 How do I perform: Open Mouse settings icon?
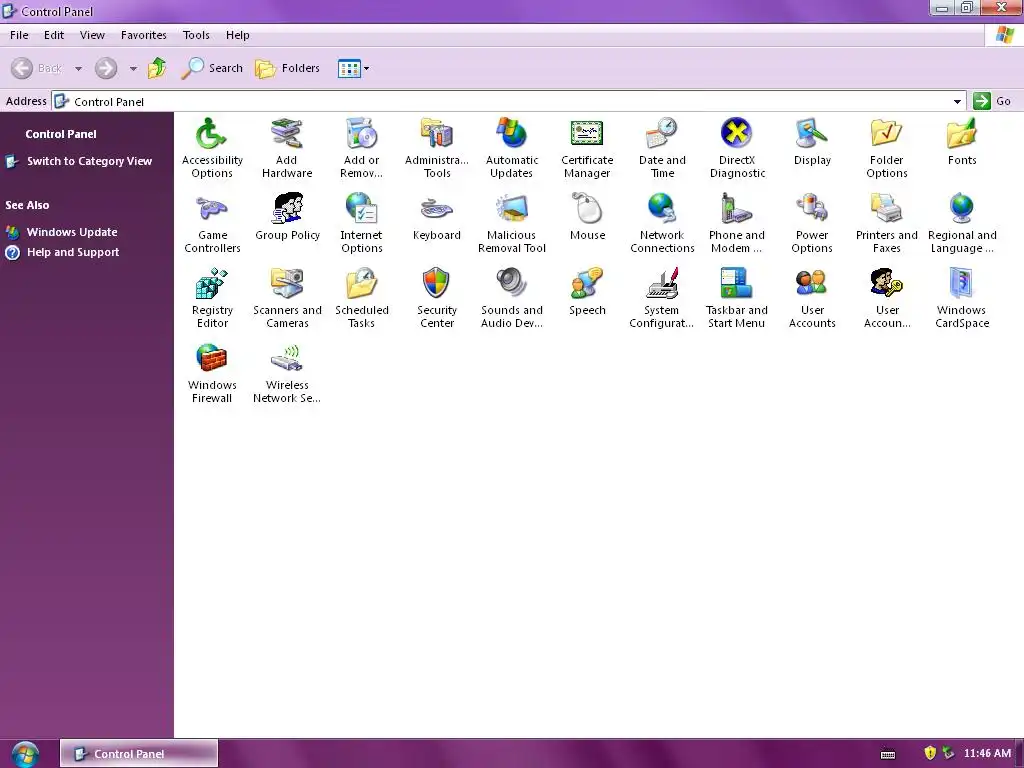pos(586,217)
